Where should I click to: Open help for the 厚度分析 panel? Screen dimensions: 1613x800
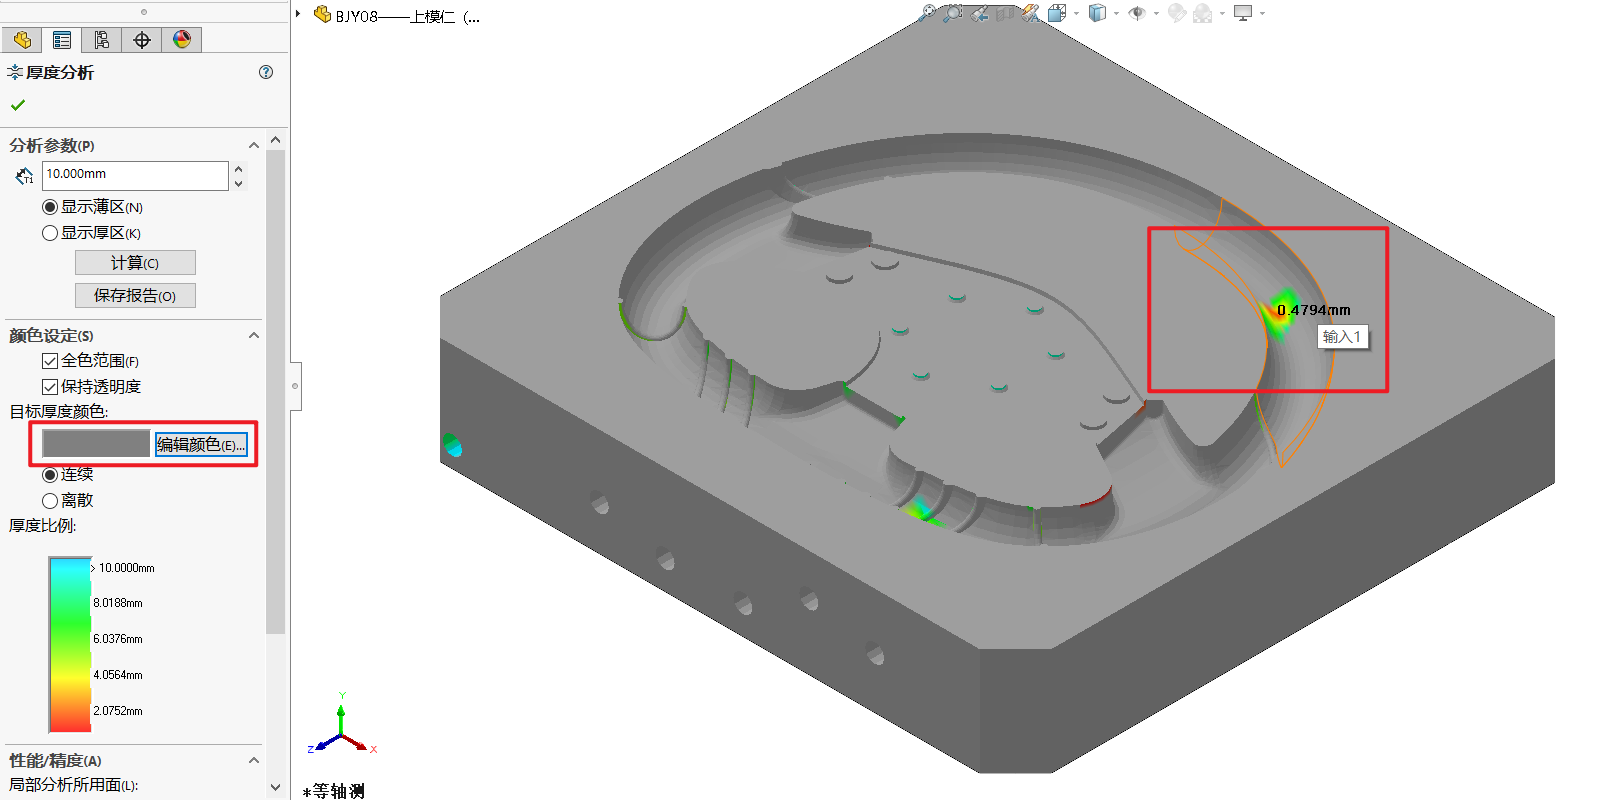[266, 72]
